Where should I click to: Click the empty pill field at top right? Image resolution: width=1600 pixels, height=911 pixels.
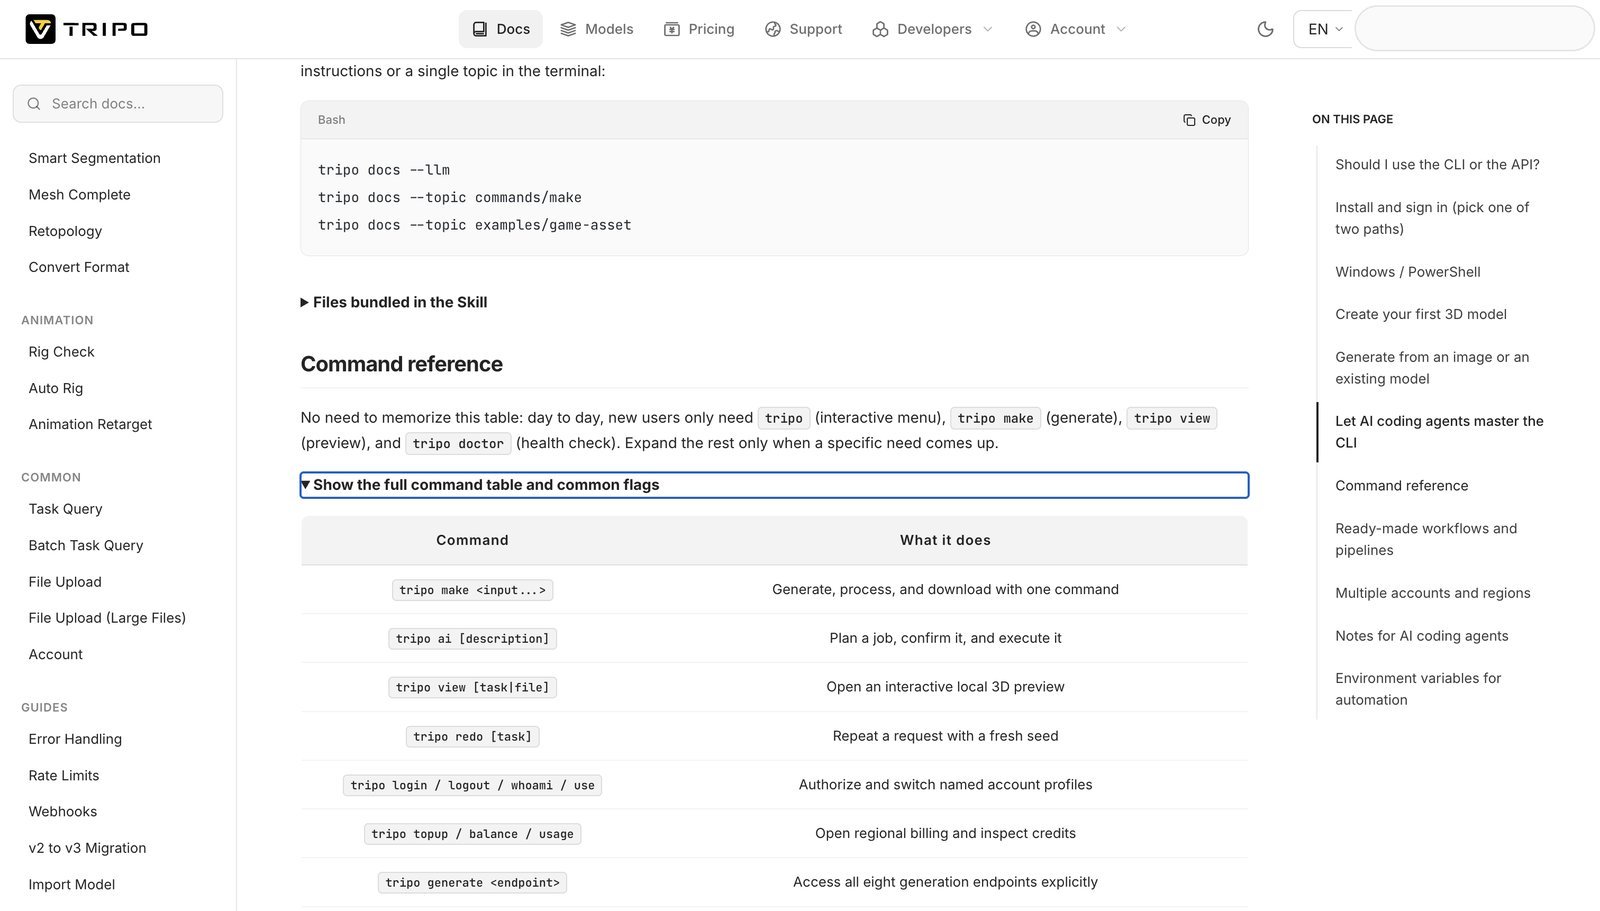(x=1474, y=29)
